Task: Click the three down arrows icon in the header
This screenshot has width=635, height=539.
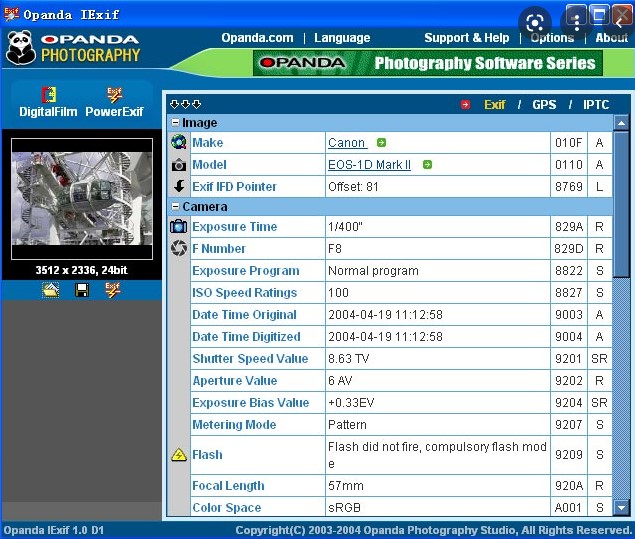Action: click(185, 104)
